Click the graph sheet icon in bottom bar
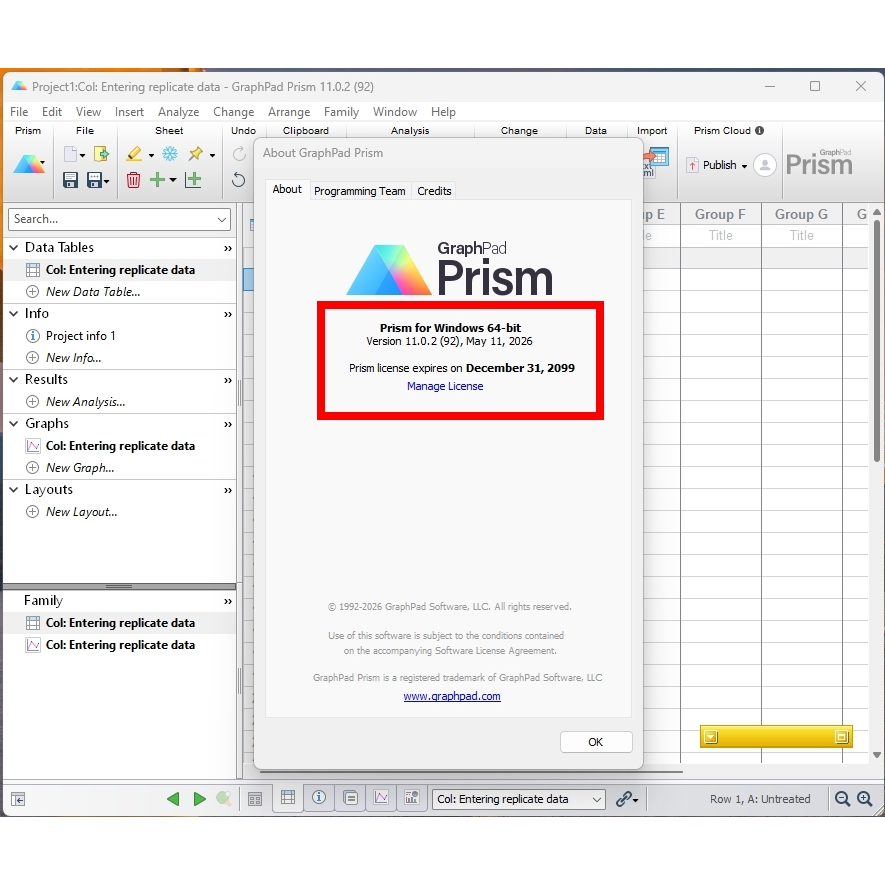The height and width of the screenshot is (885, 885). tap(381, 798)
